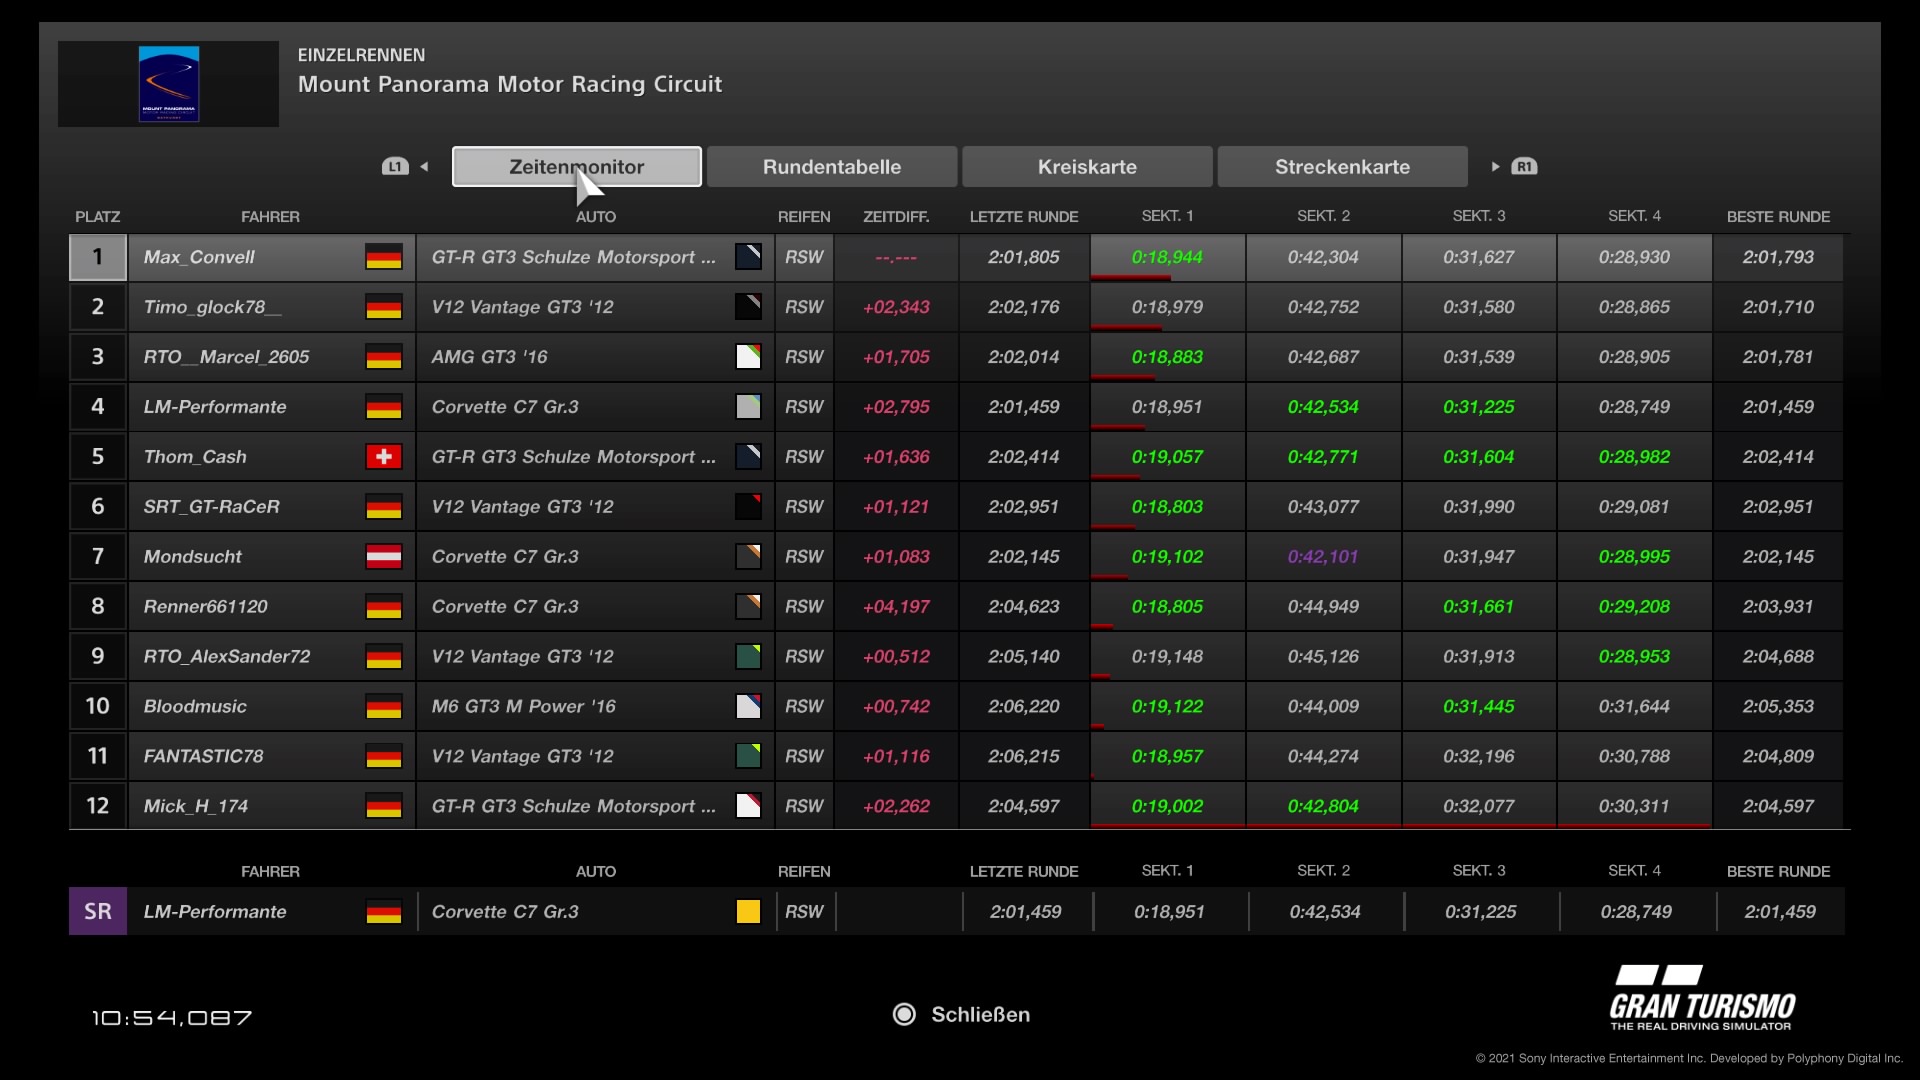
Task: Click the Swiss flag next to Thom_Cash
Action: pyautogui.click(x=383, y=457)
